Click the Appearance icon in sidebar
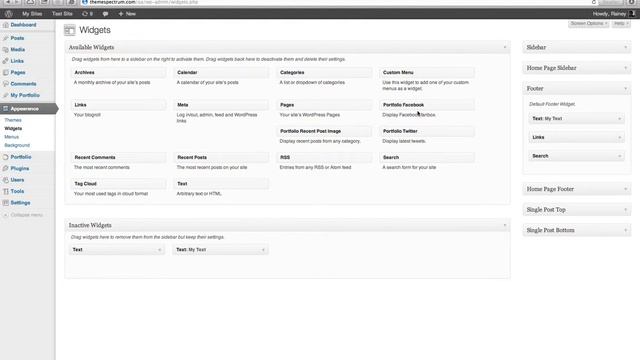The width and height of the screenshot is (640, 360). click(x=6, y=109)
